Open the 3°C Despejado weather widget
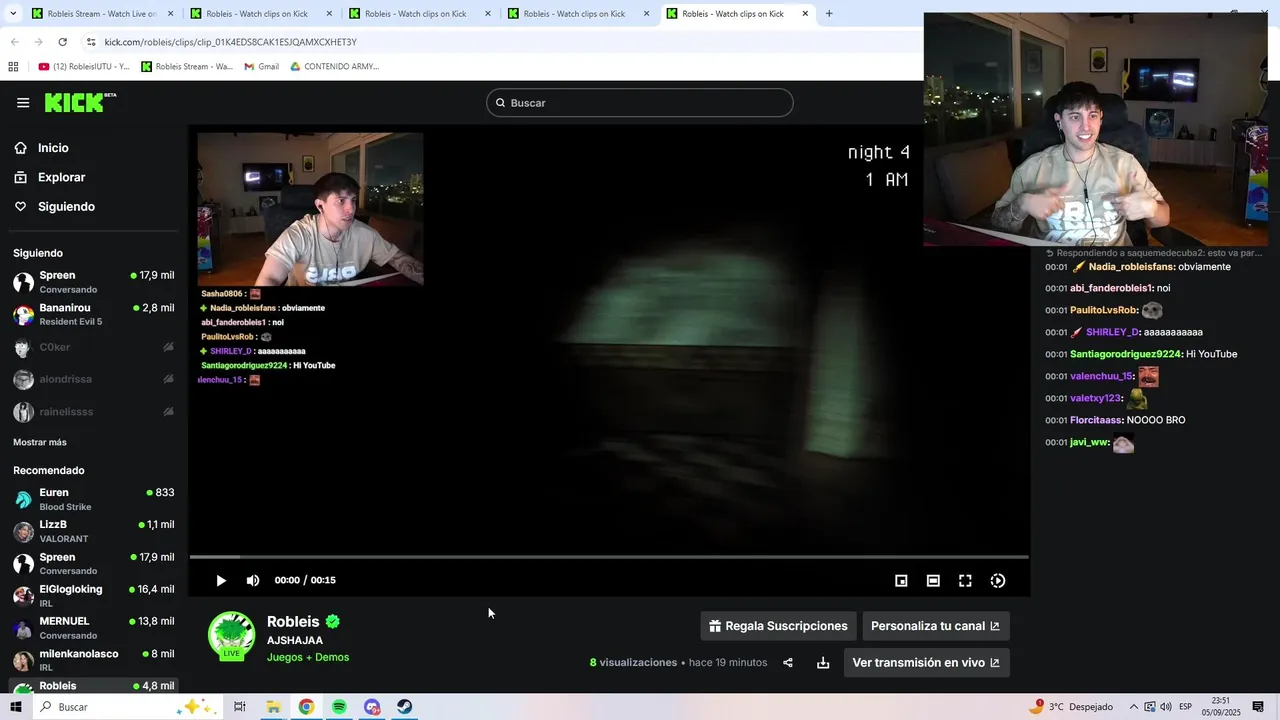 pos(1072,707)
